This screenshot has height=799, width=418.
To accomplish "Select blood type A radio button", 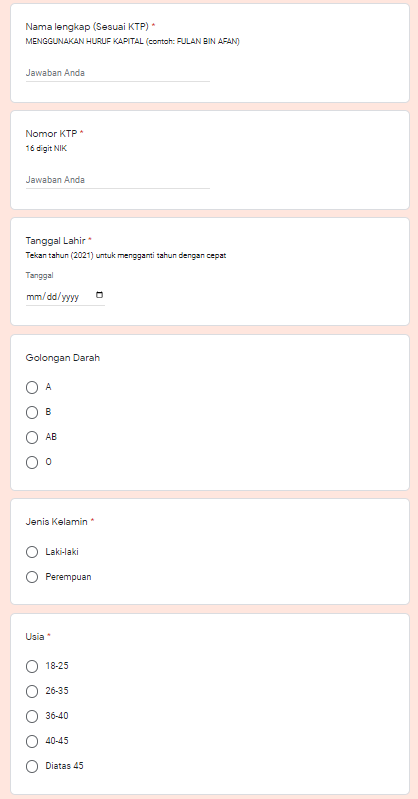I will (x=32, y=388).
